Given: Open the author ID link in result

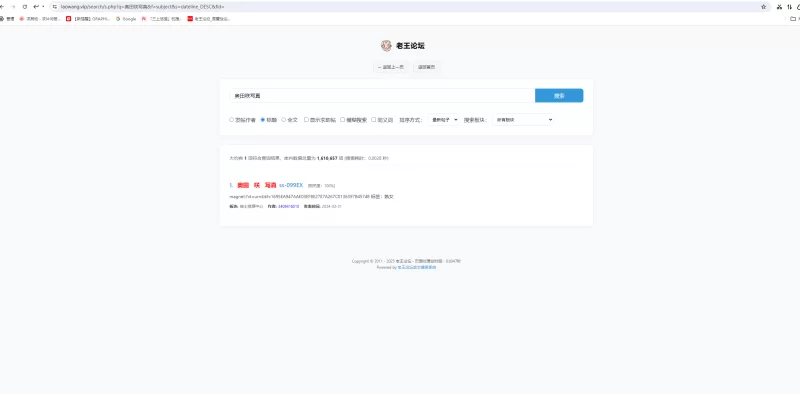Looking at the screenshot, I should pos(288,206).
